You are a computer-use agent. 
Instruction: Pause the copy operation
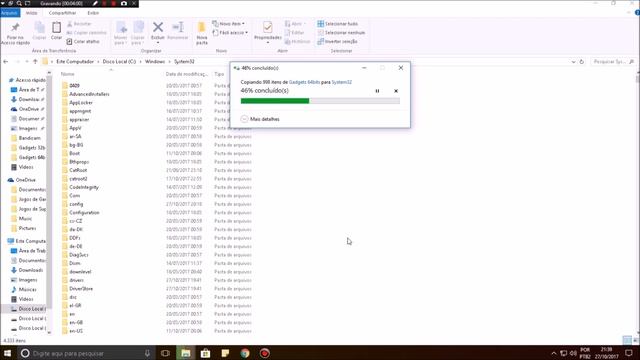click(x=377, y=91)
